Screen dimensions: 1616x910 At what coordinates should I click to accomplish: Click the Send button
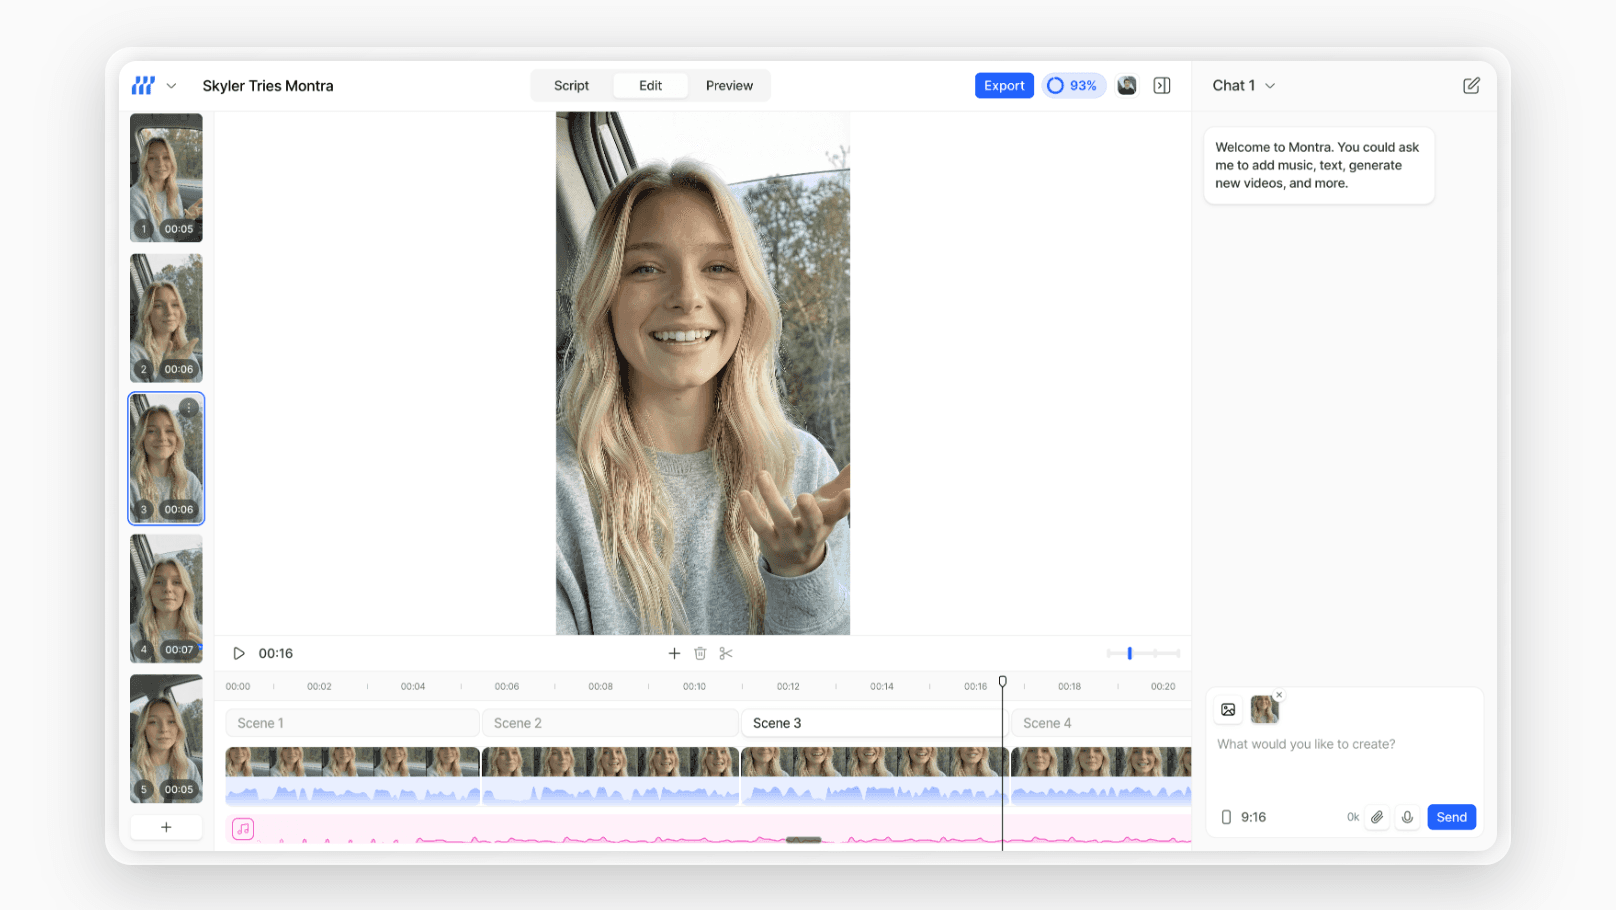point(1451,817)
